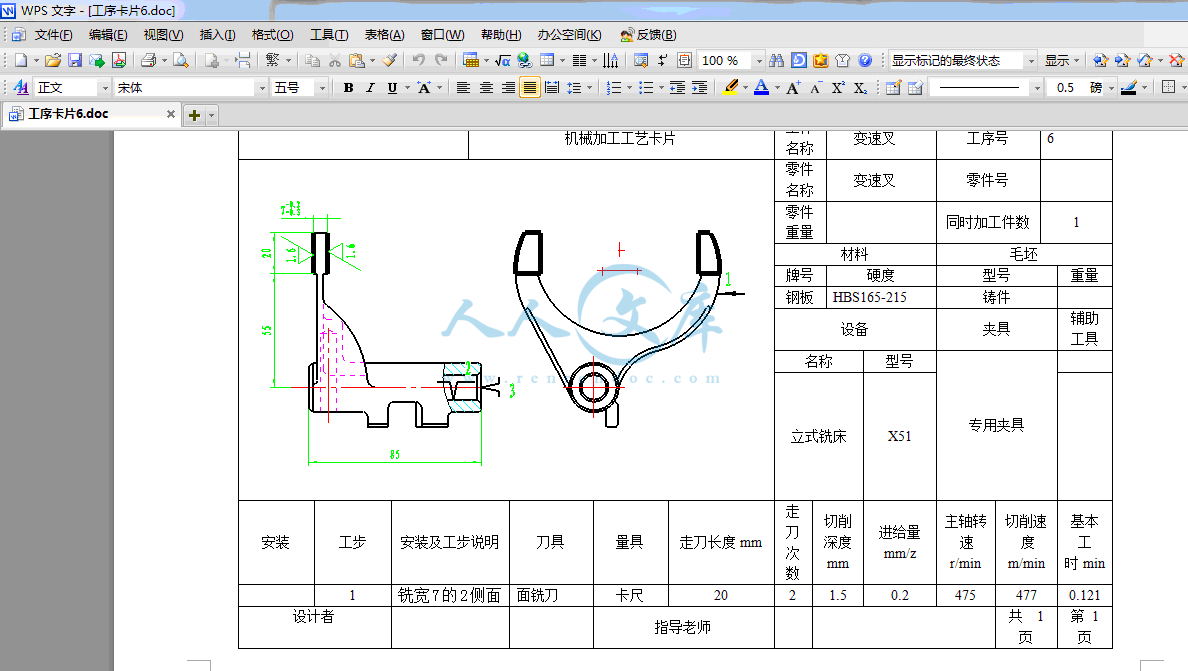
Task: Align text to the right
Action: click(x=508, y=88)
